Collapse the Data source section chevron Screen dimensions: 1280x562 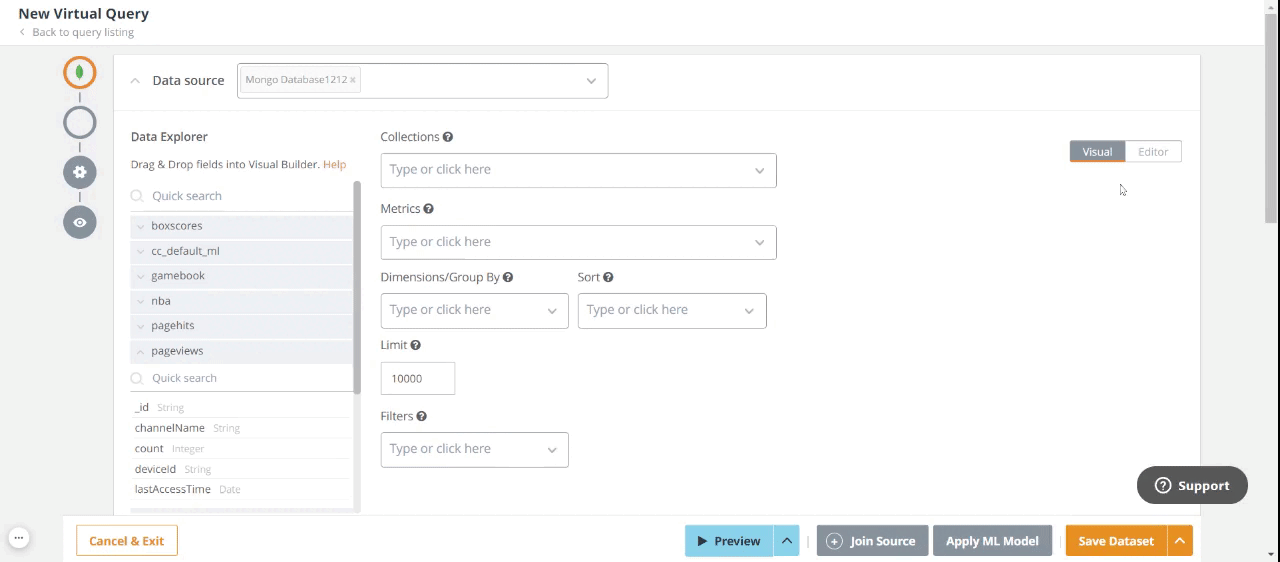click(135, 81)
